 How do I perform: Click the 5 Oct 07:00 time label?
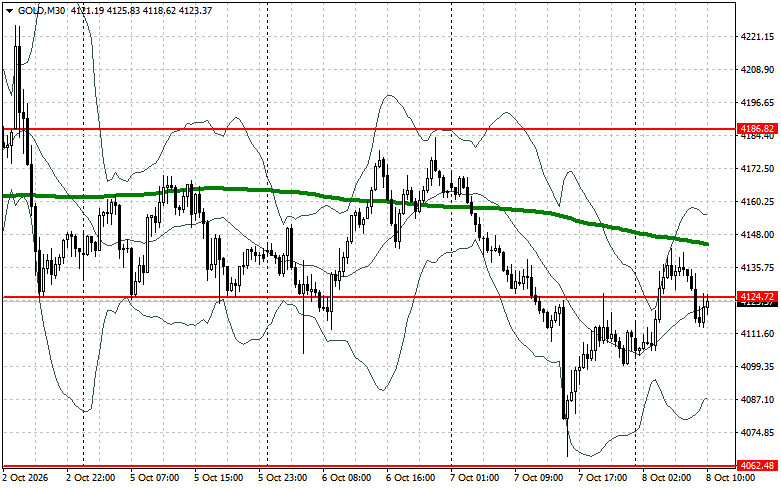tap(155, 478)
